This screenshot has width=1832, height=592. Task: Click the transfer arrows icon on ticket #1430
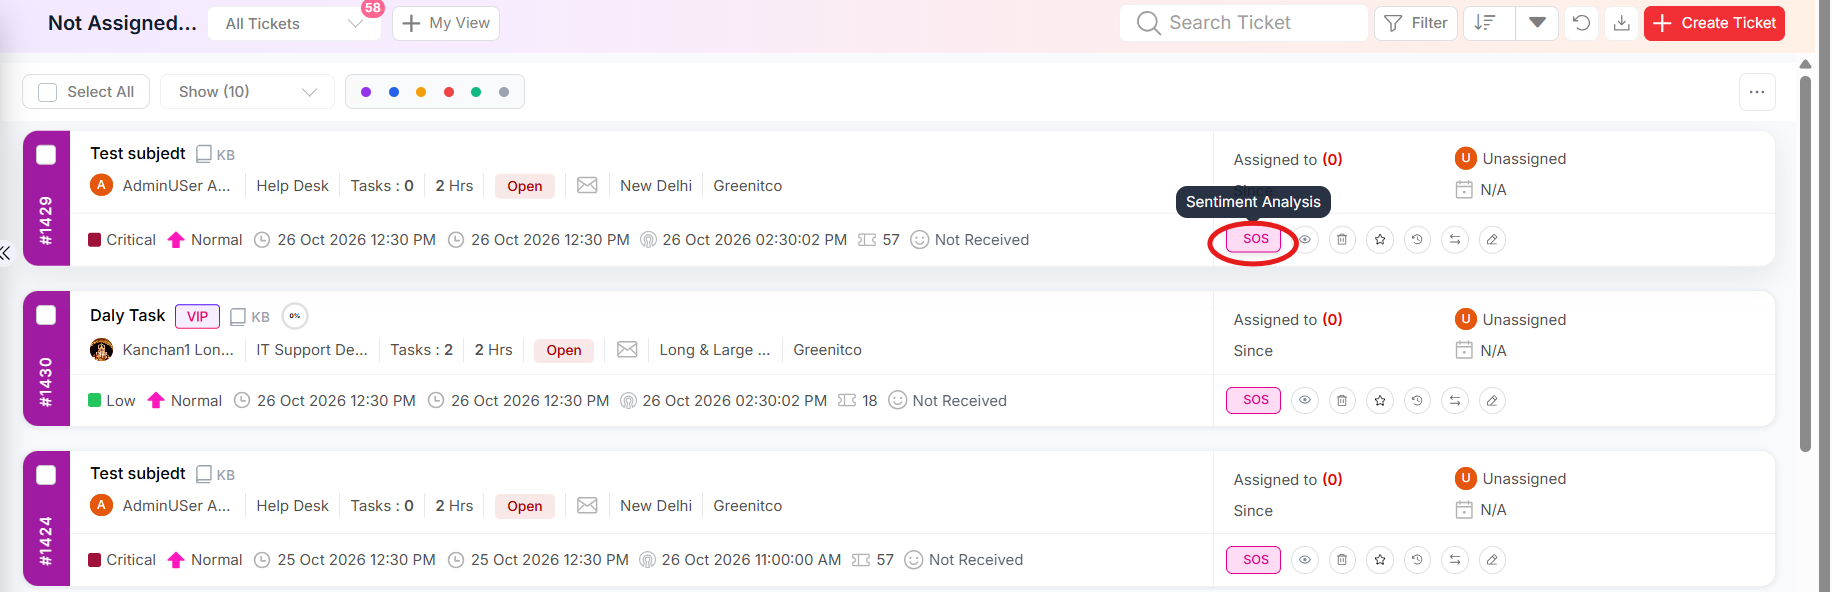tap(1455, 401)
